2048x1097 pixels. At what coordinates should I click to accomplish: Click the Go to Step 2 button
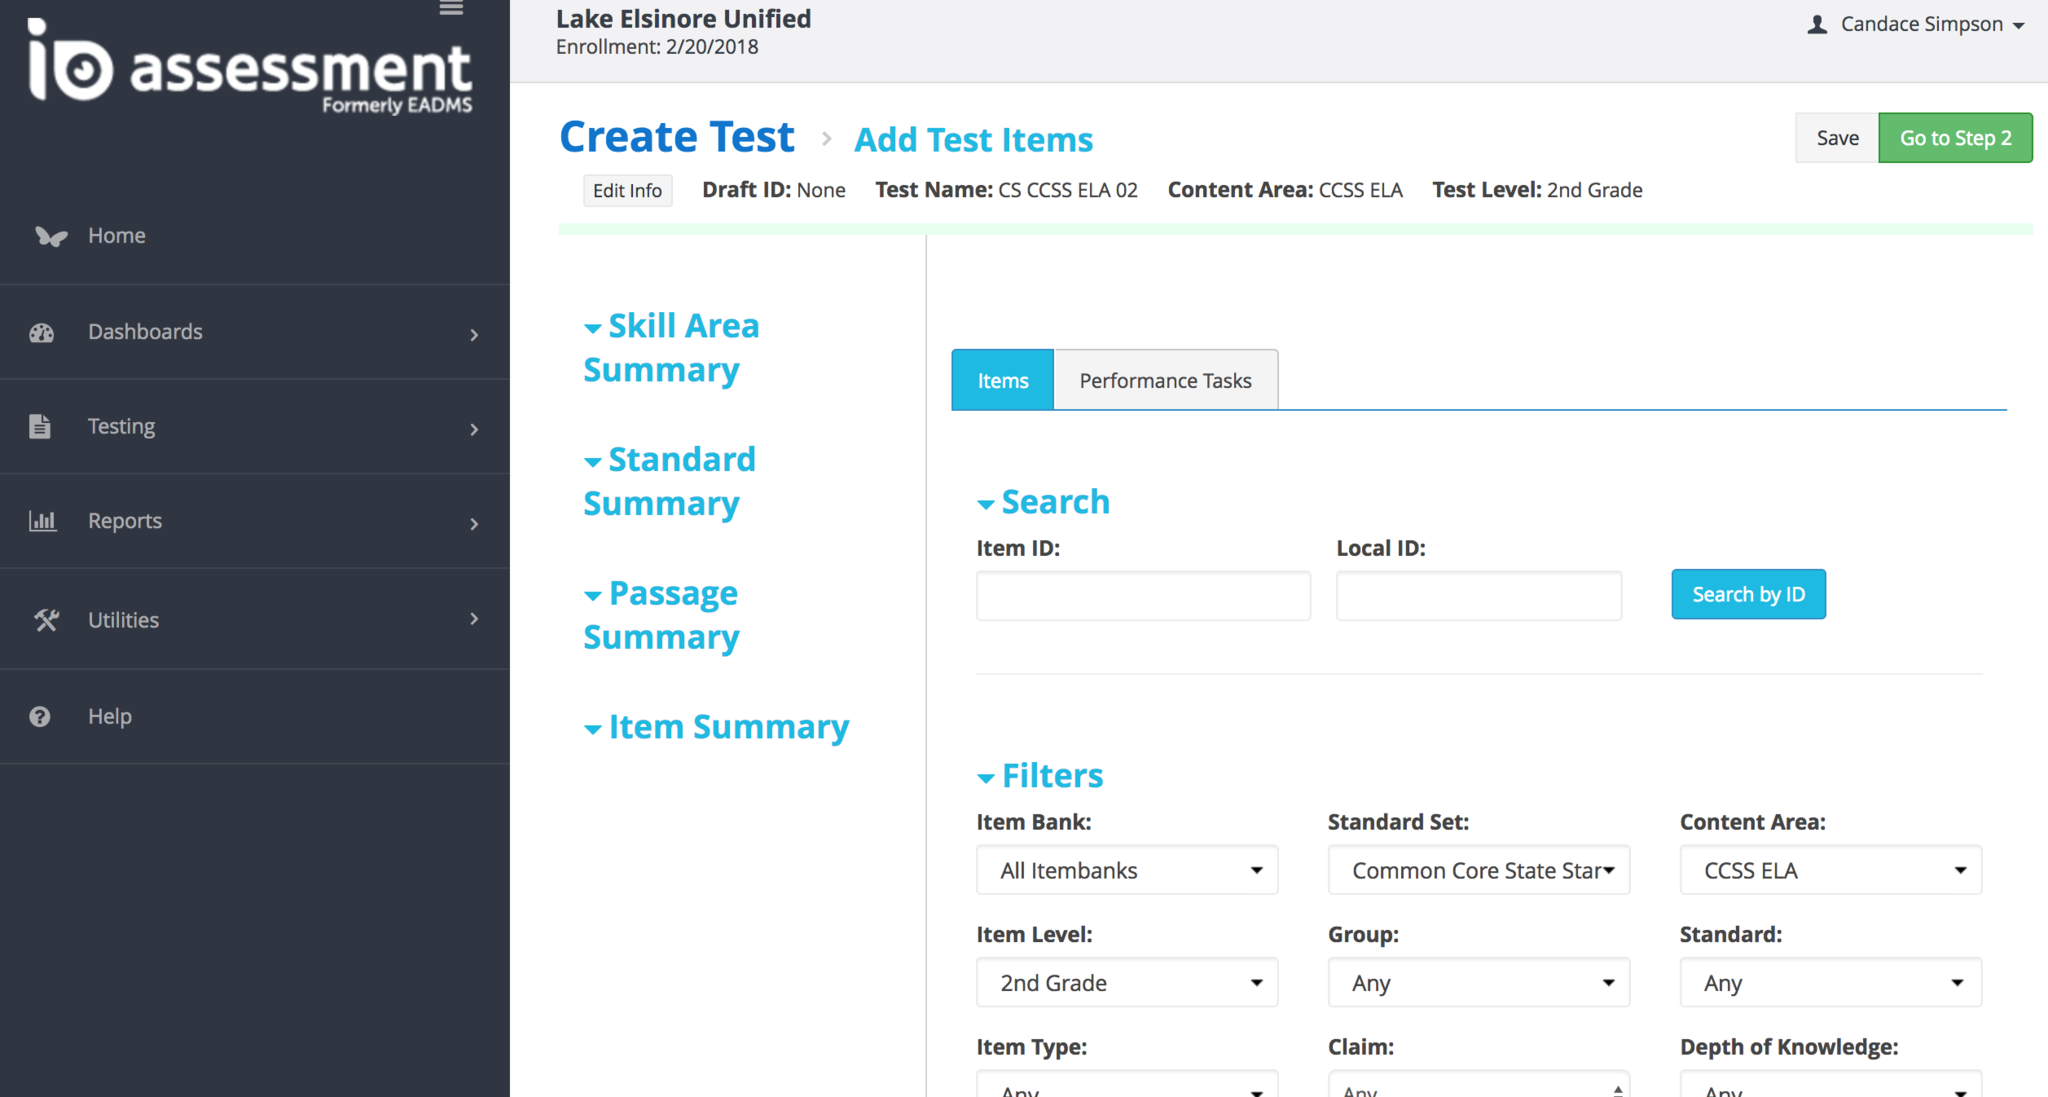coord(1955,138)
